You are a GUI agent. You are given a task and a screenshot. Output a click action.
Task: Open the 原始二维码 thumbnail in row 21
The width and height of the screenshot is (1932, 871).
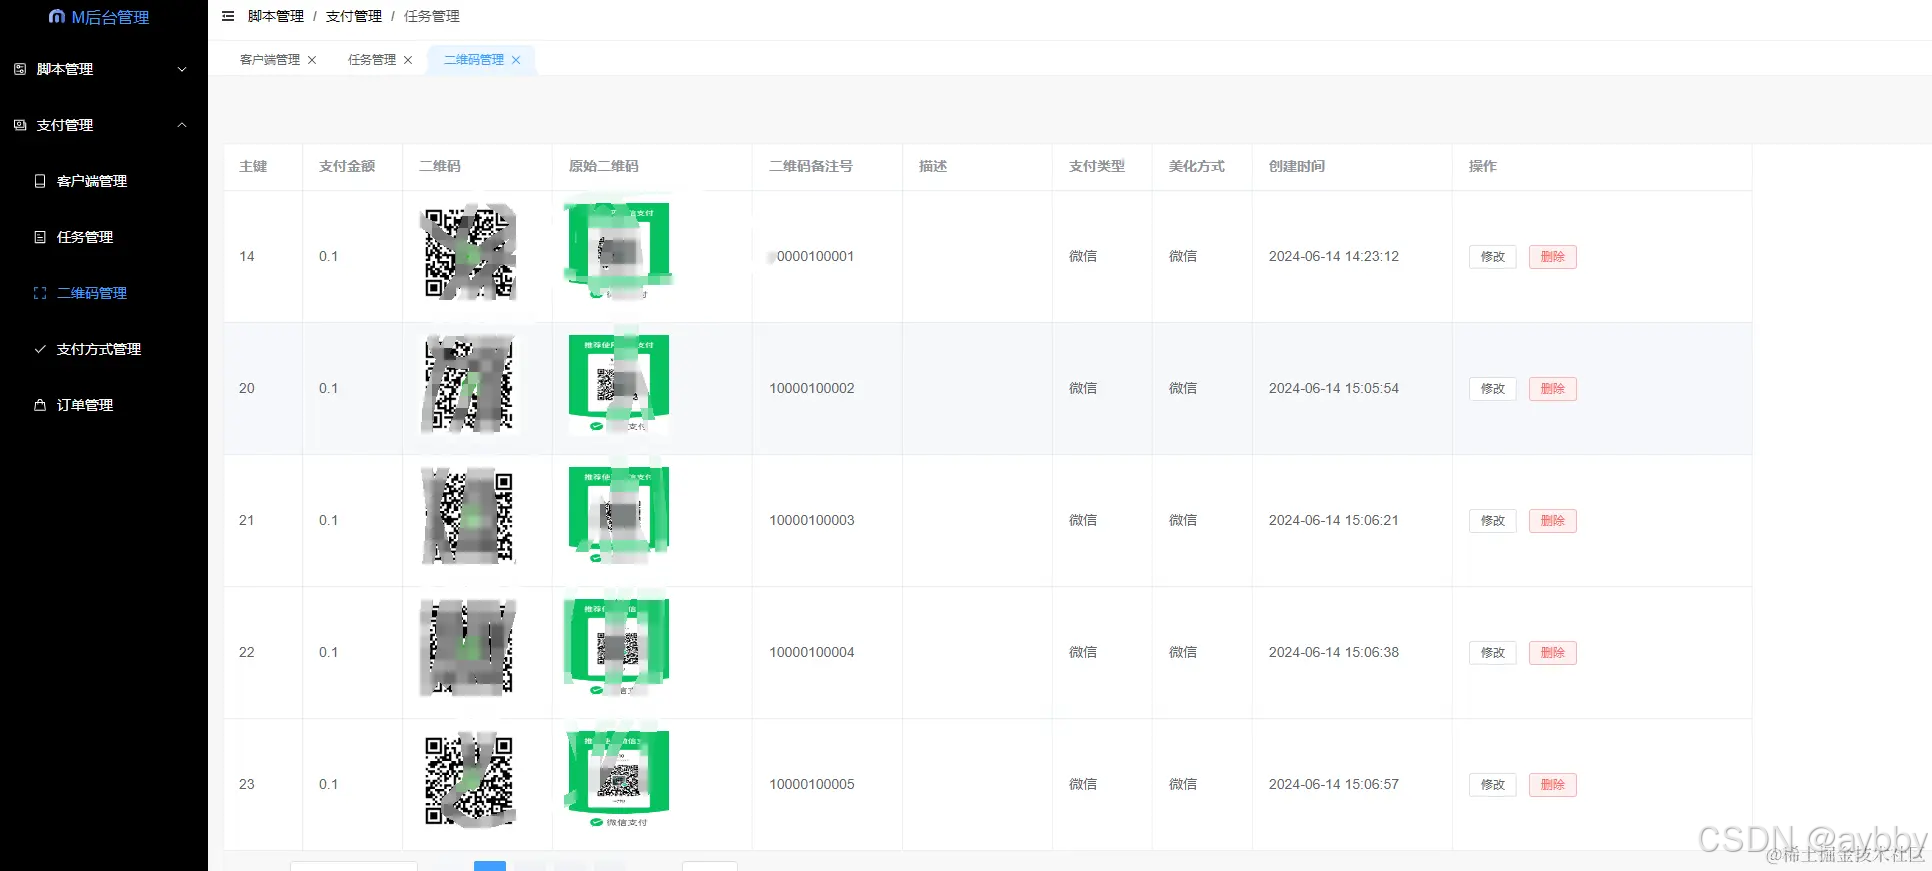(619, 516)
